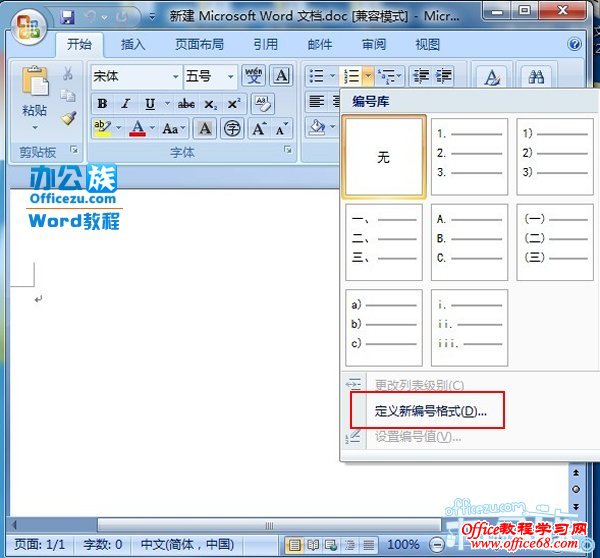Viewport: 600px width, 558px height.
Task: Click the Help question mark icon
Action: click(574, 45)
